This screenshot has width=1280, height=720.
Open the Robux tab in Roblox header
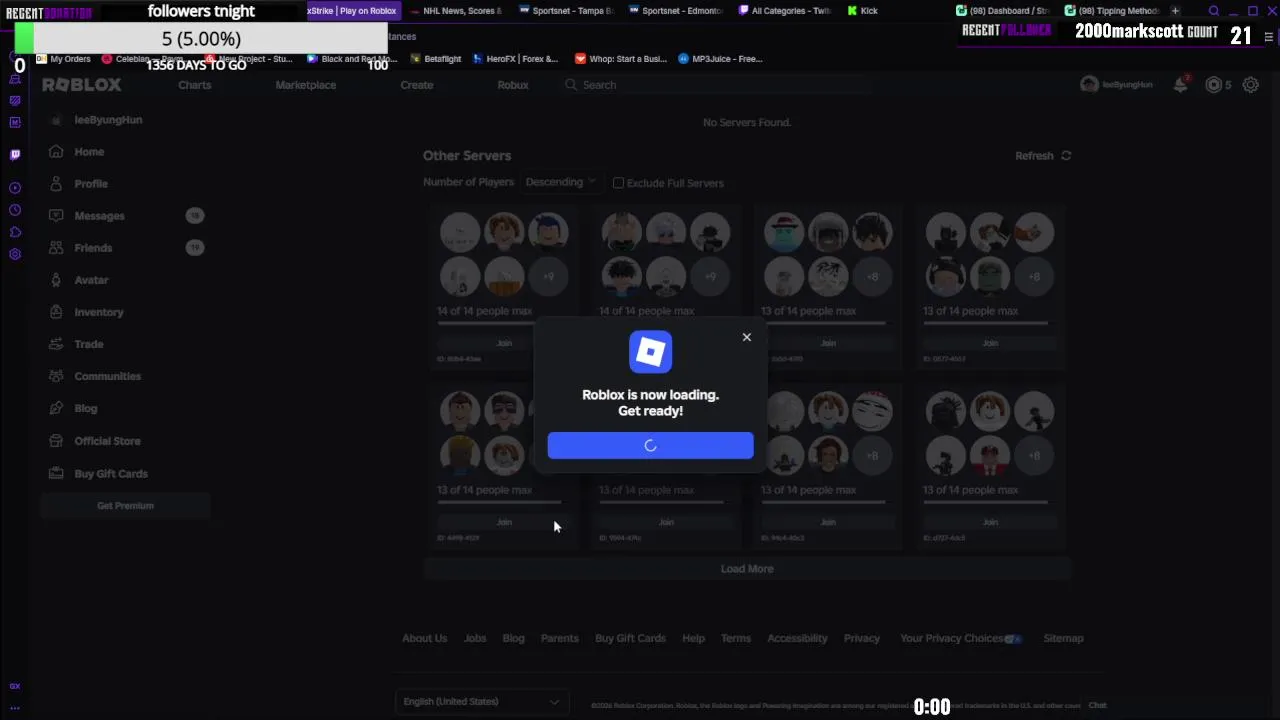point(513,85)
